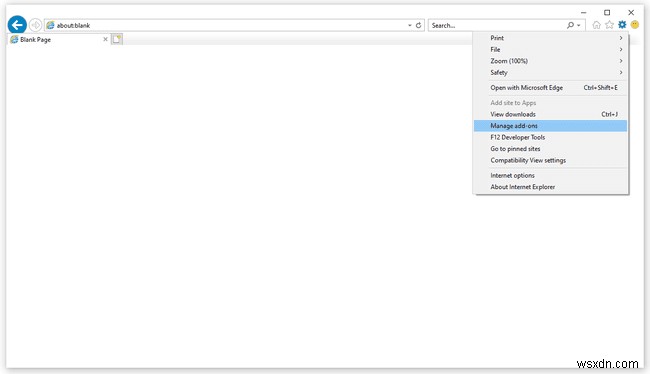
Task: Click the Tools gear icon
Action: pos(622,25)
